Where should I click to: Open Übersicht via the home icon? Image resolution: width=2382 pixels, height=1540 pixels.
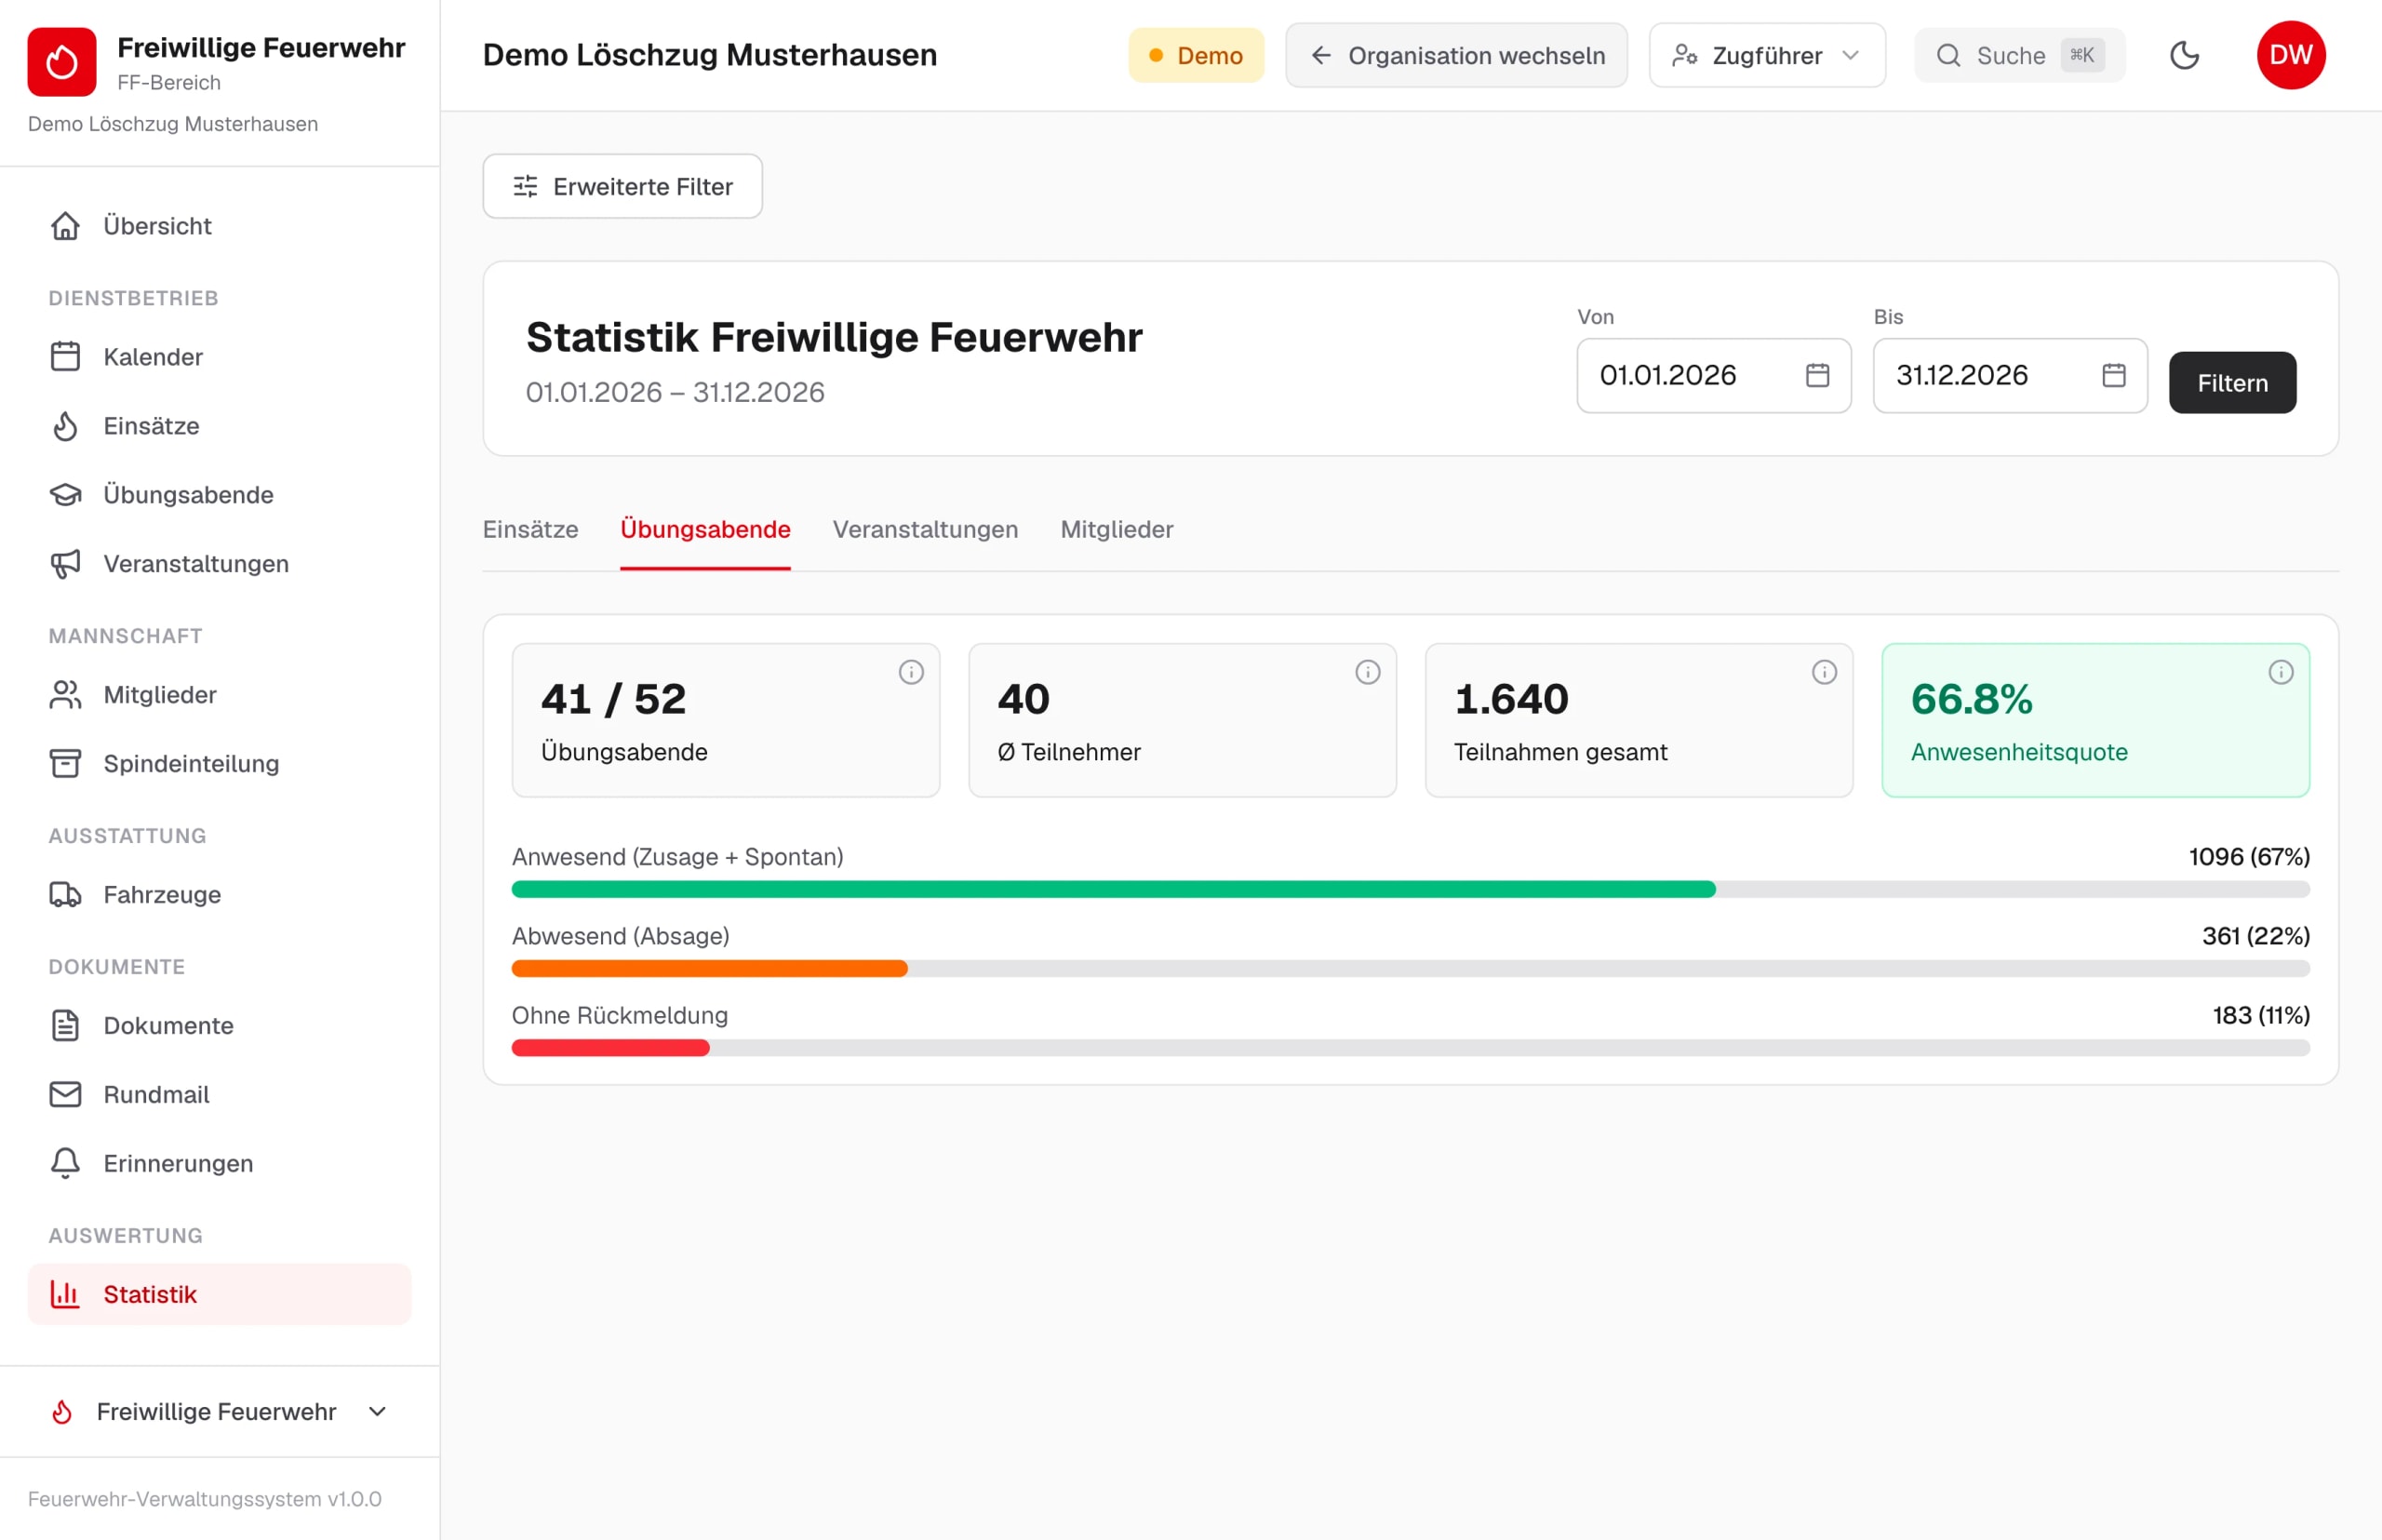click(66, 226)
